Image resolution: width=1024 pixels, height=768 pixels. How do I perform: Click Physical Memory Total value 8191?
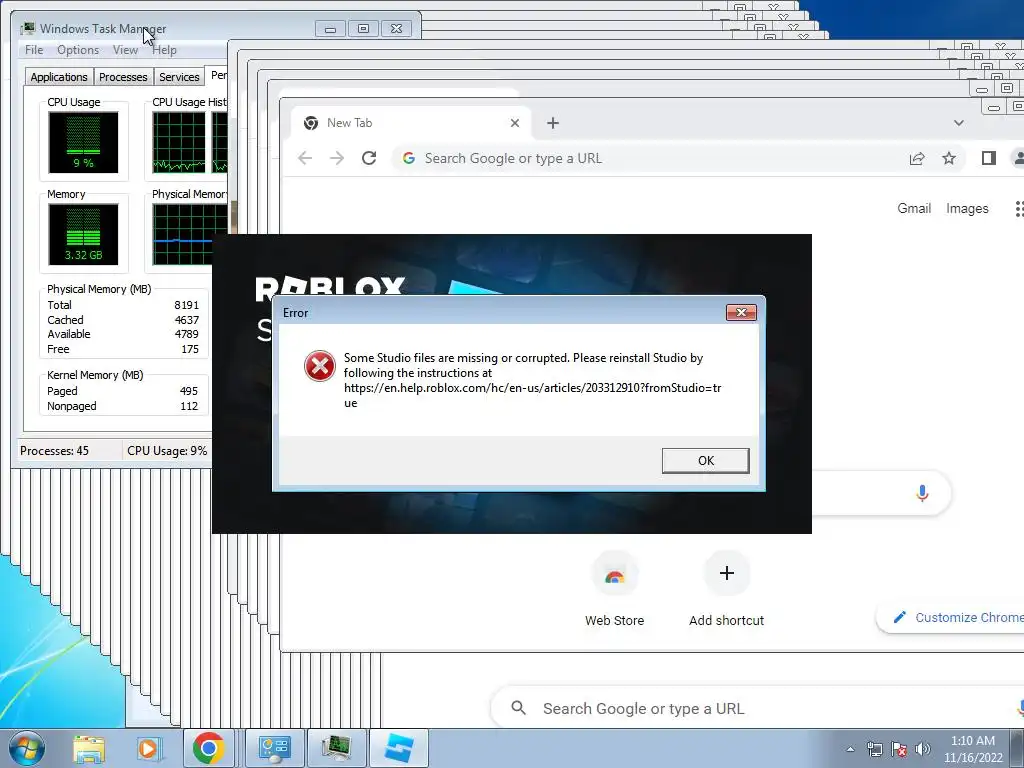coord(186,305)
